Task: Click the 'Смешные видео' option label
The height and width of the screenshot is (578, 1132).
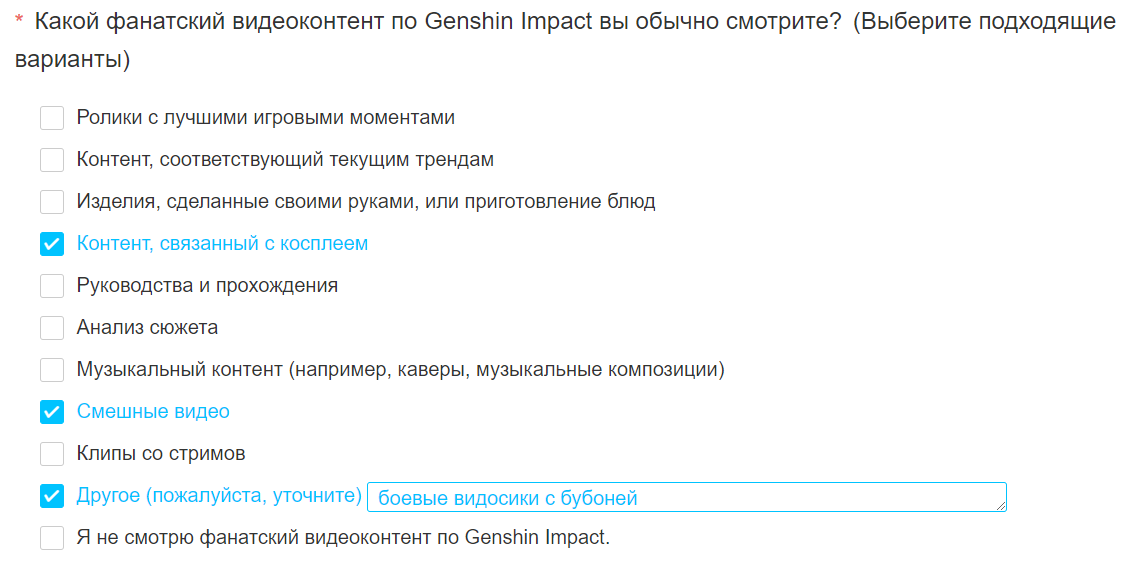Action: [153, 412]
